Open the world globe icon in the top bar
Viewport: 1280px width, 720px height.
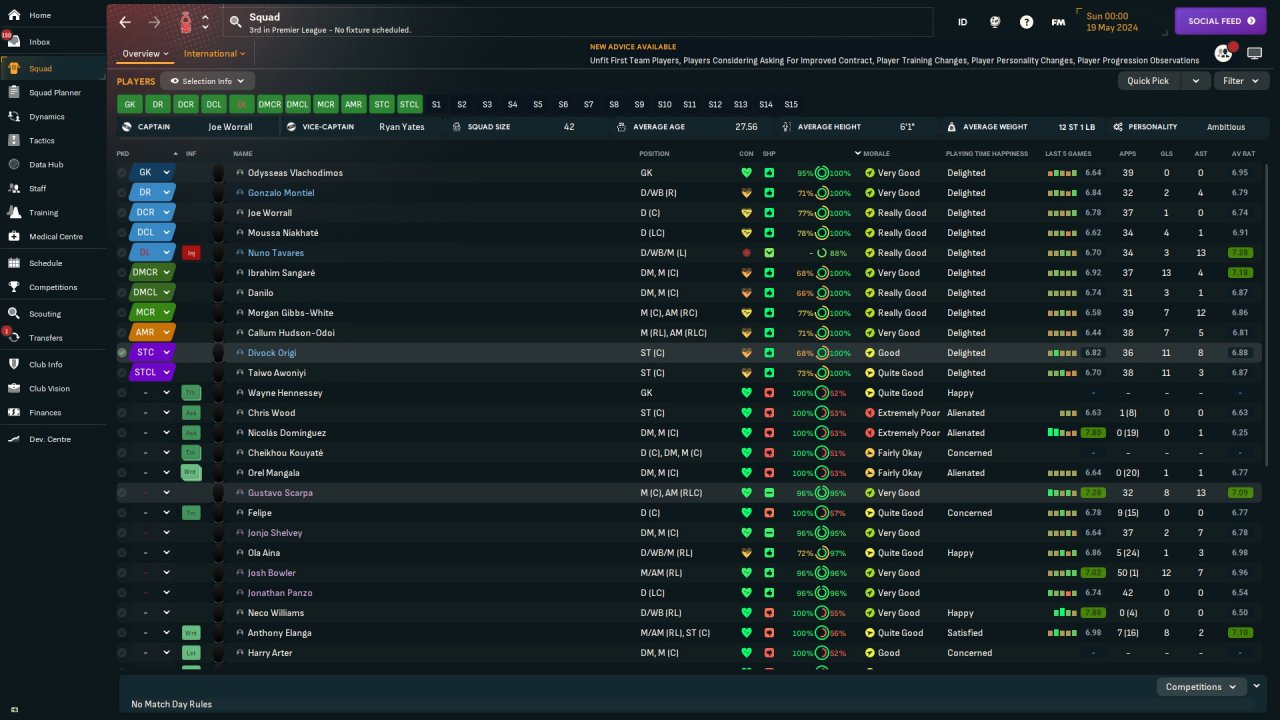coord(995,22)
